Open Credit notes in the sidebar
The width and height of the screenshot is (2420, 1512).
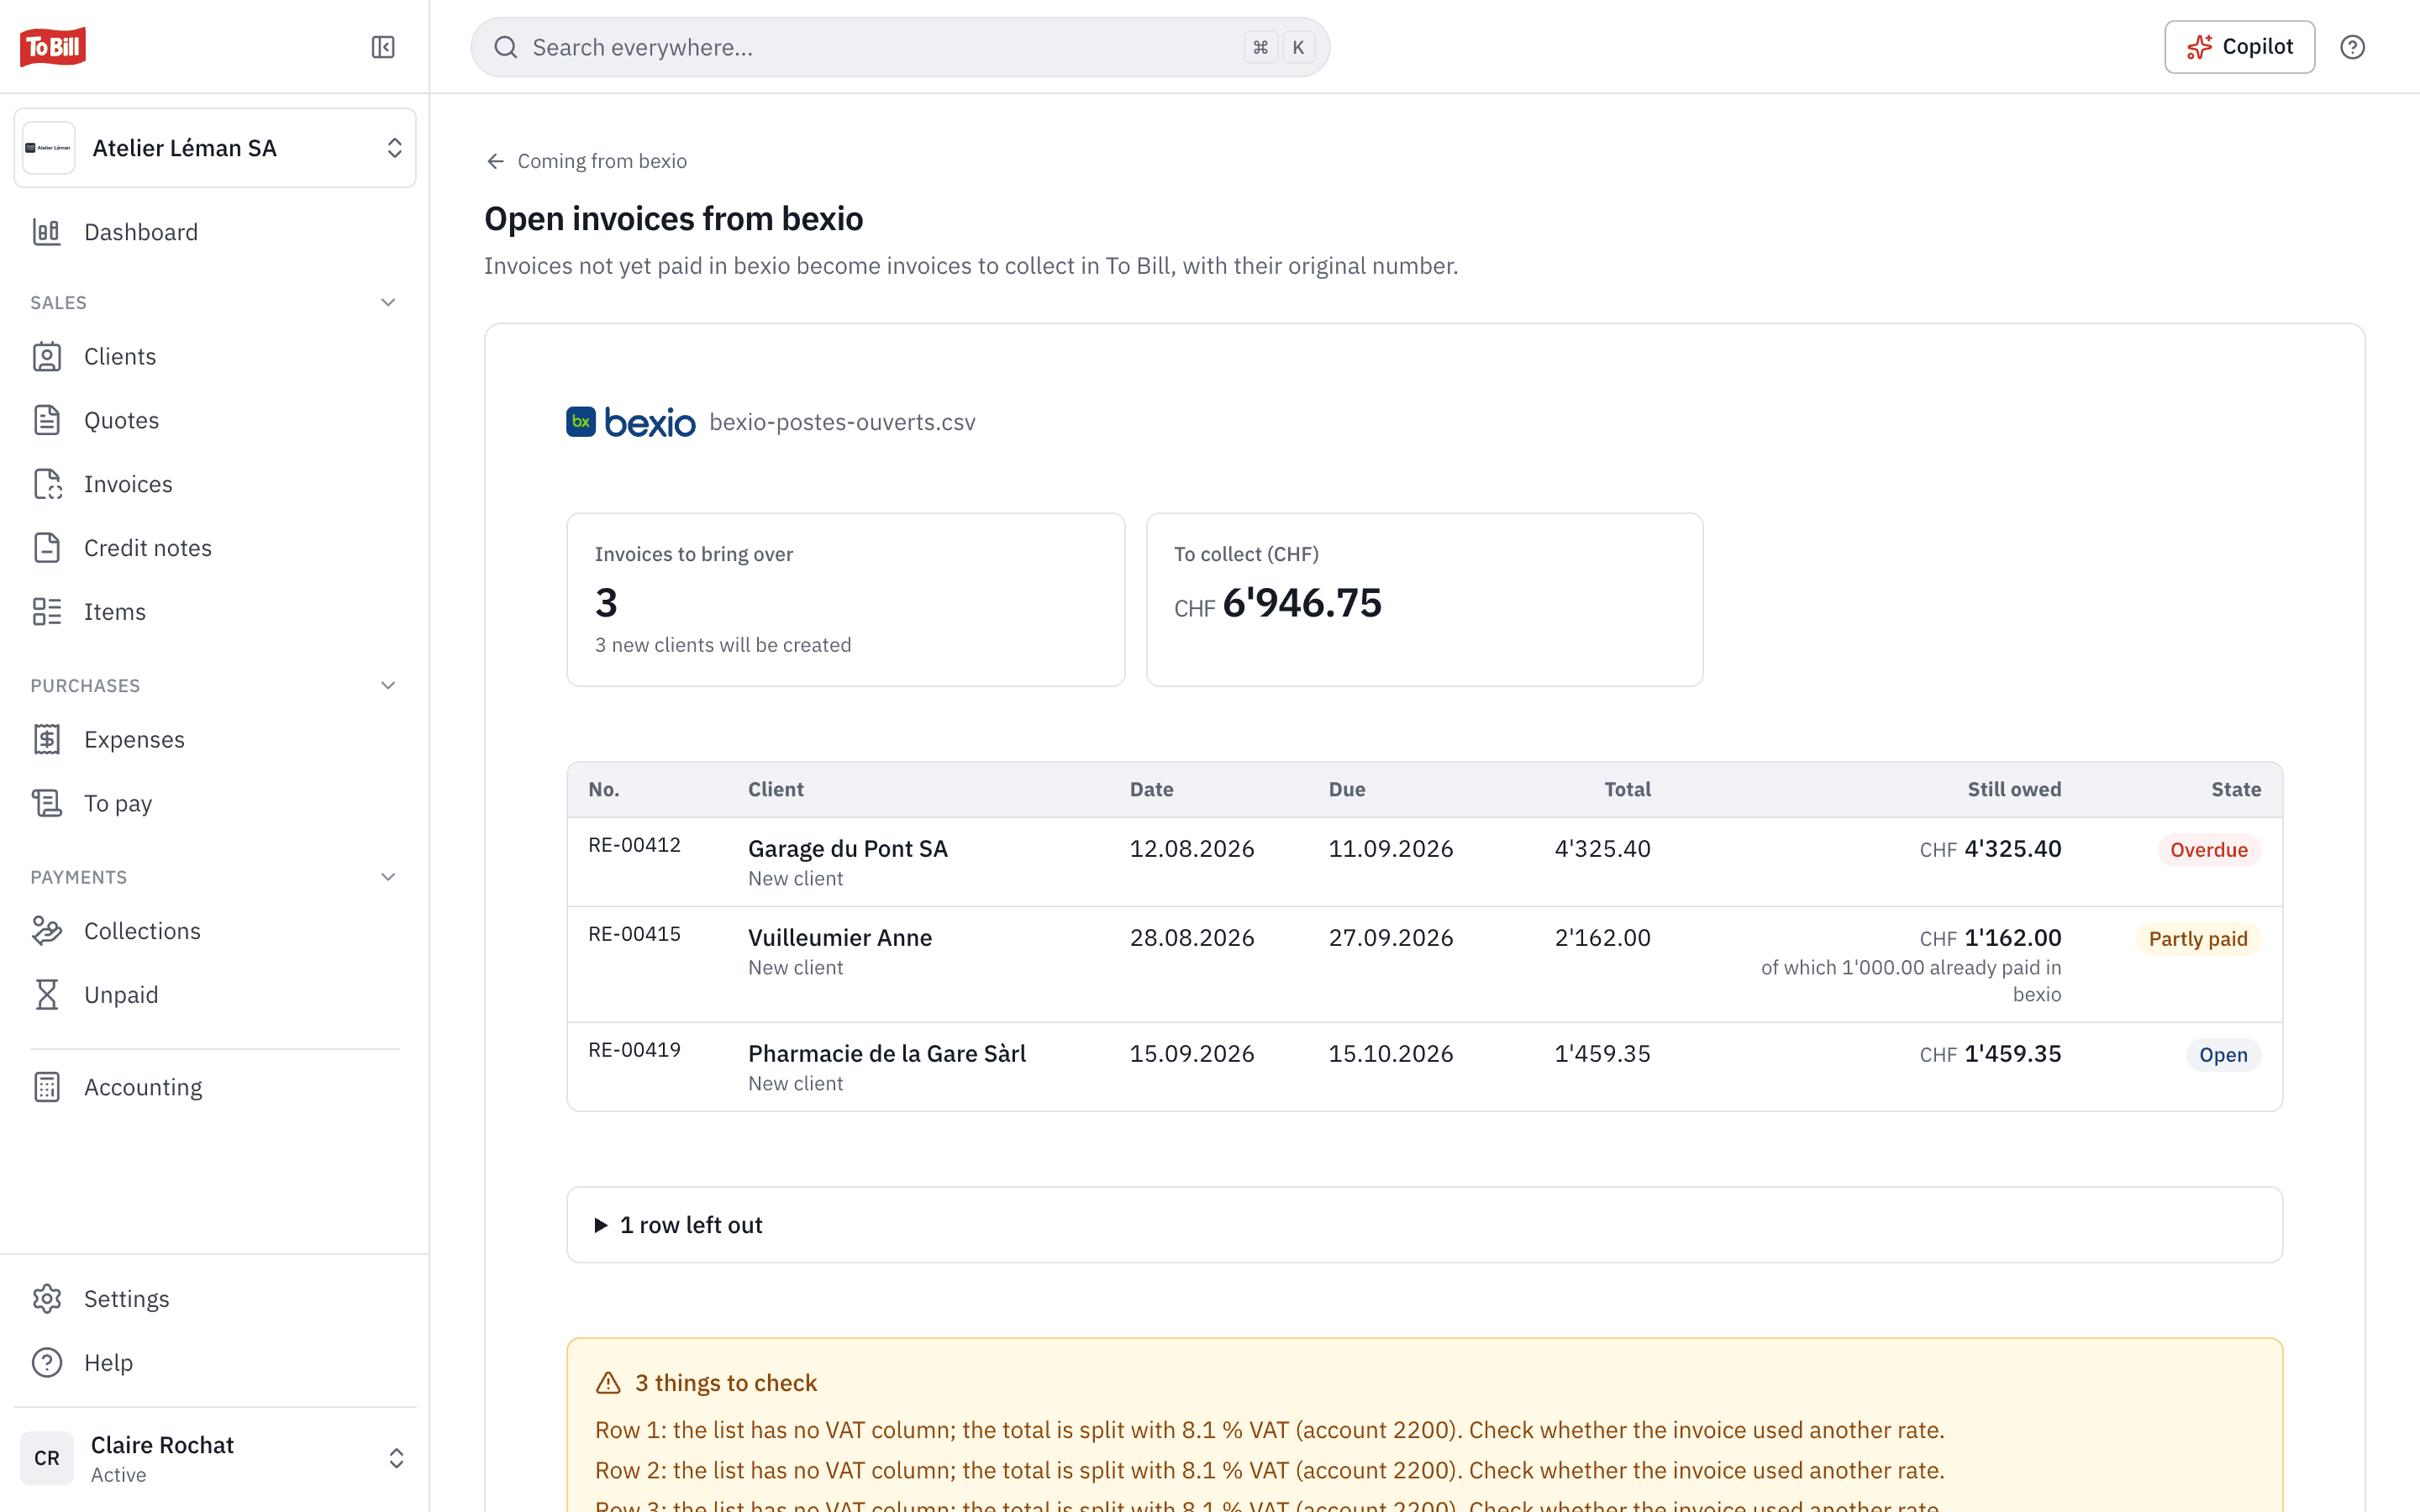[x=215, y=548]
